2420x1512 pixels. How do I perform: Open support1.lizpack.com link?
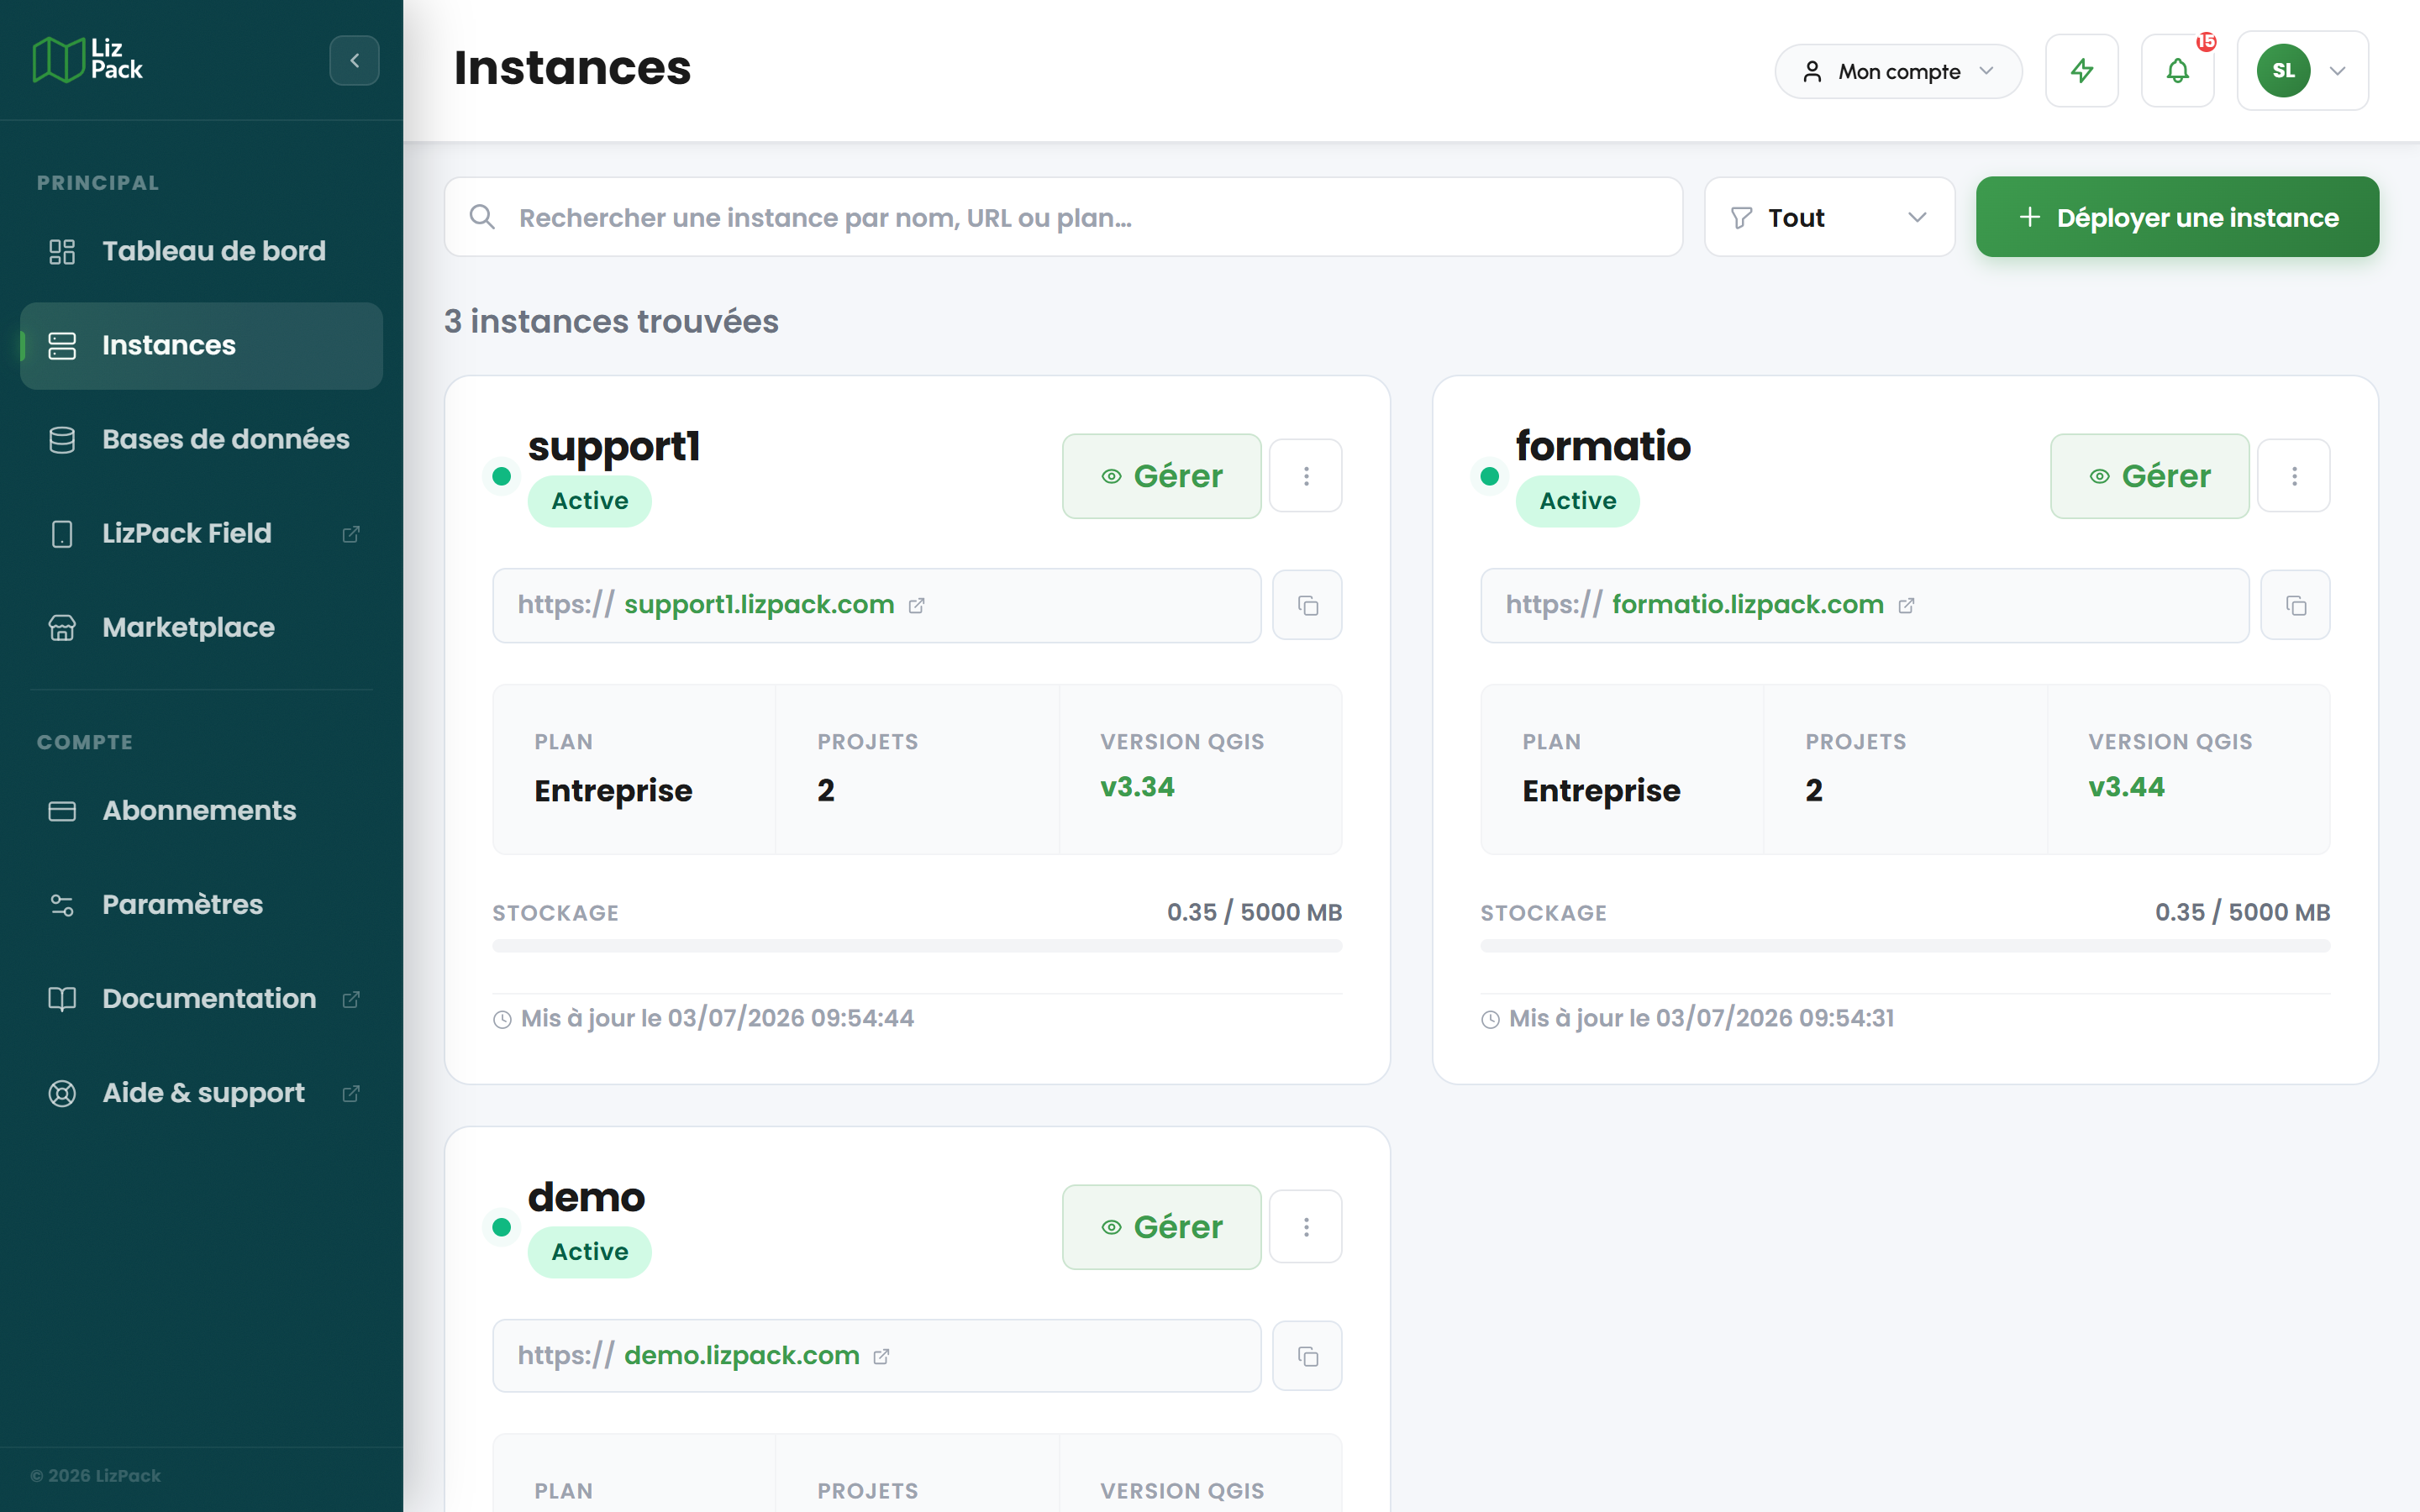759,605
